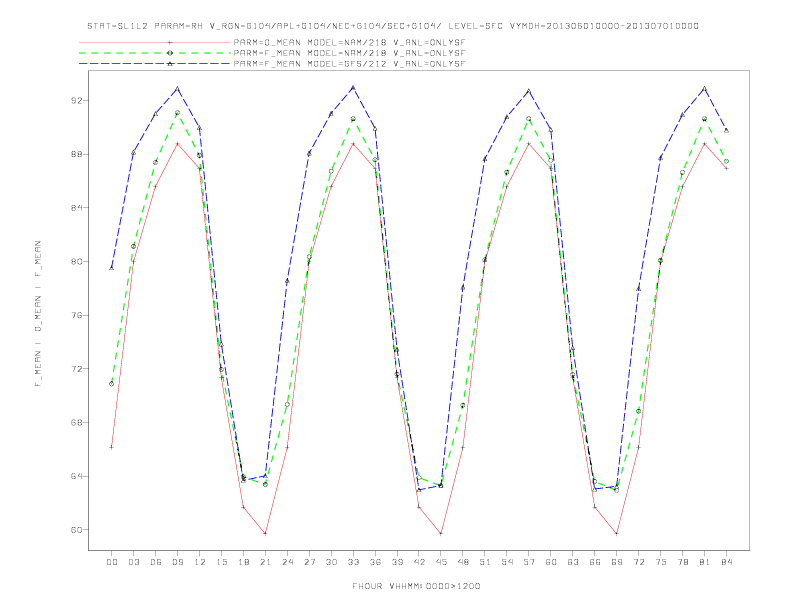Click the x-axis label FHOUR VHHMM:0000>1200
This screenshot has height=612, width=792.
(416, 586)
